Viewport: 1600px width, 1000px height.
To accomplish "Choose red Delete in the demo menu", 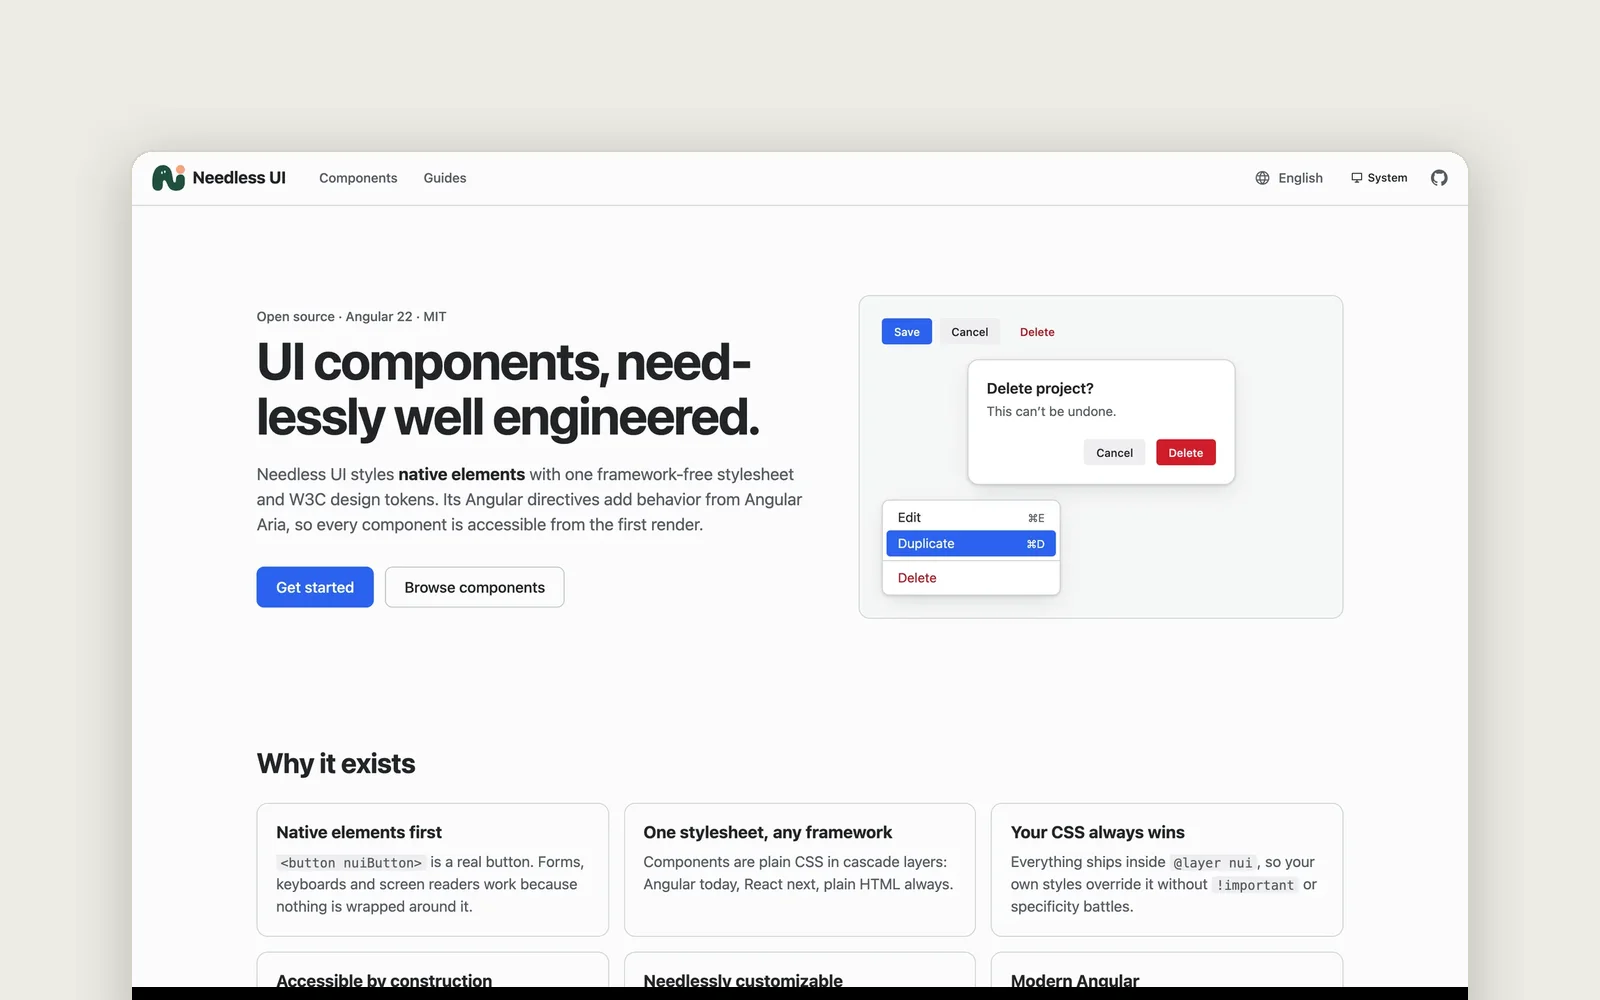I will tap(970, 578).
